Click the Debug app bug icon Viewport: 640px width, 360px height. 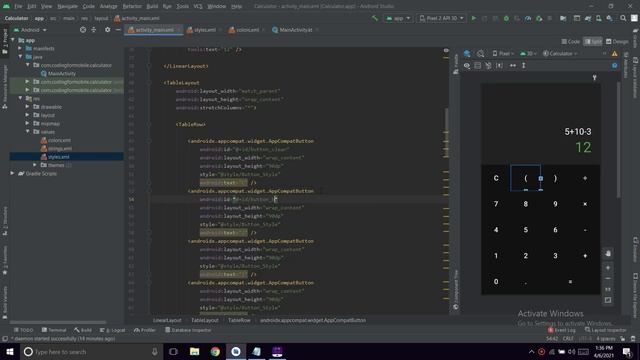pos(506,18)
